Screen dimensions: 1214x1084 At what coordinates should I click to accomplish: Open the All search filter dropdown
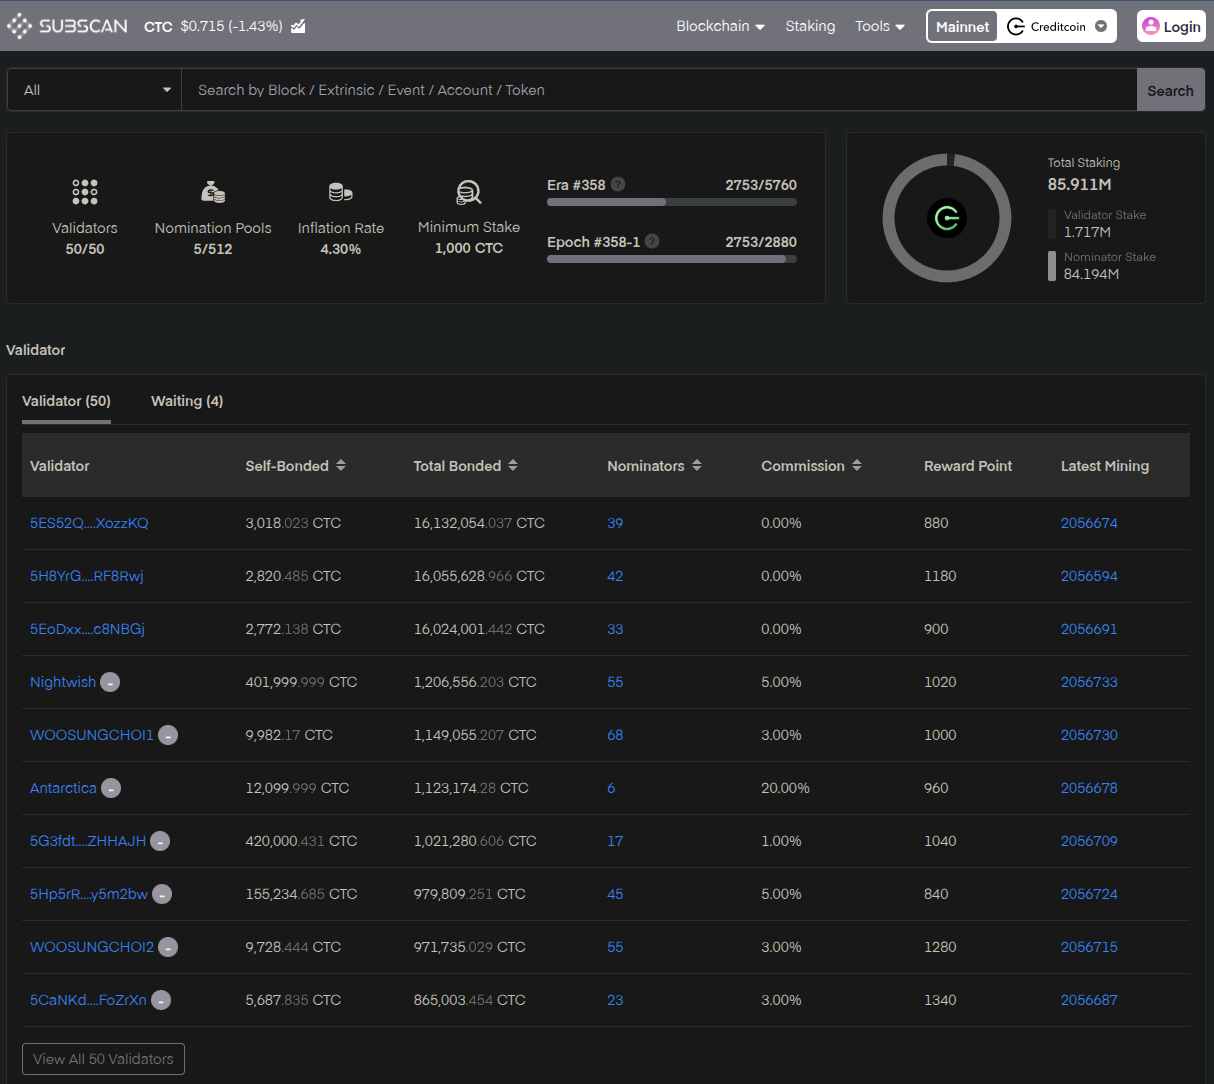pyautogui.click(x=95, y=90)
